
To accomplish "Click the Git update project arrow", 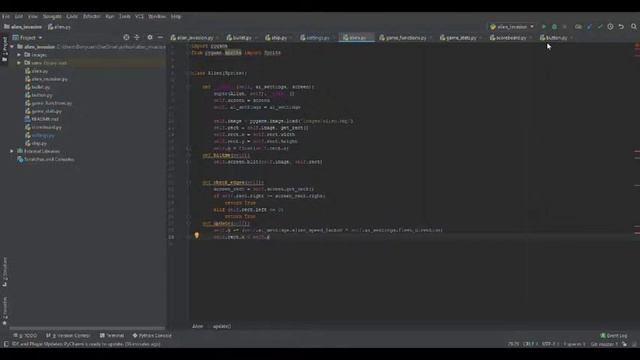I will click(589, 27).
